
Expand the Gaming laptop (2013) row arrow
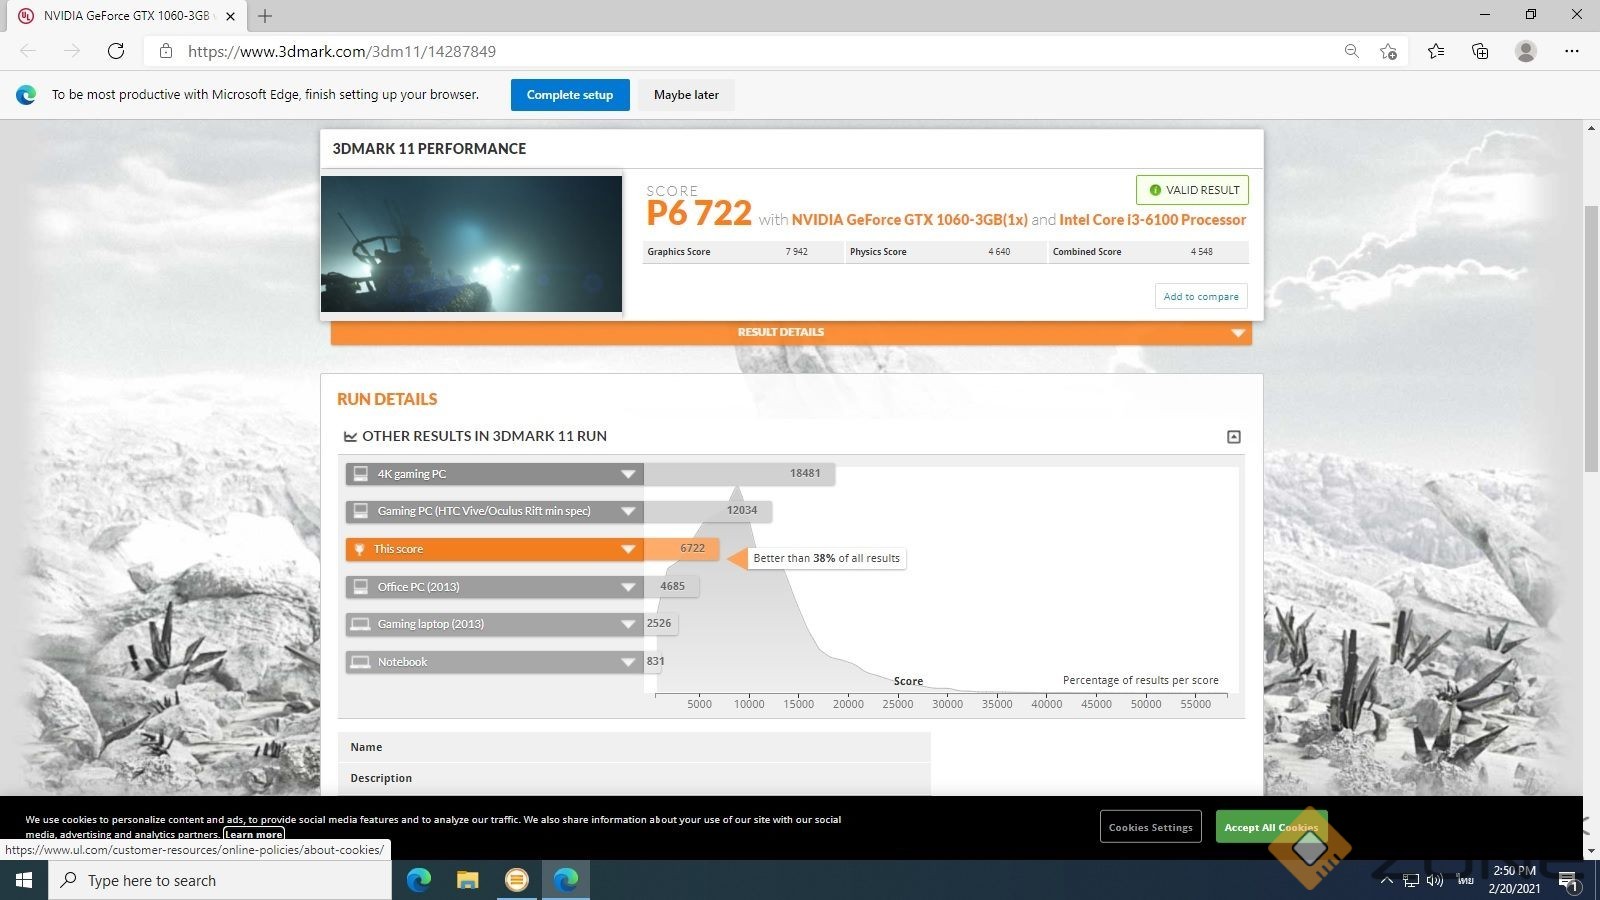[x=628, y=624]
